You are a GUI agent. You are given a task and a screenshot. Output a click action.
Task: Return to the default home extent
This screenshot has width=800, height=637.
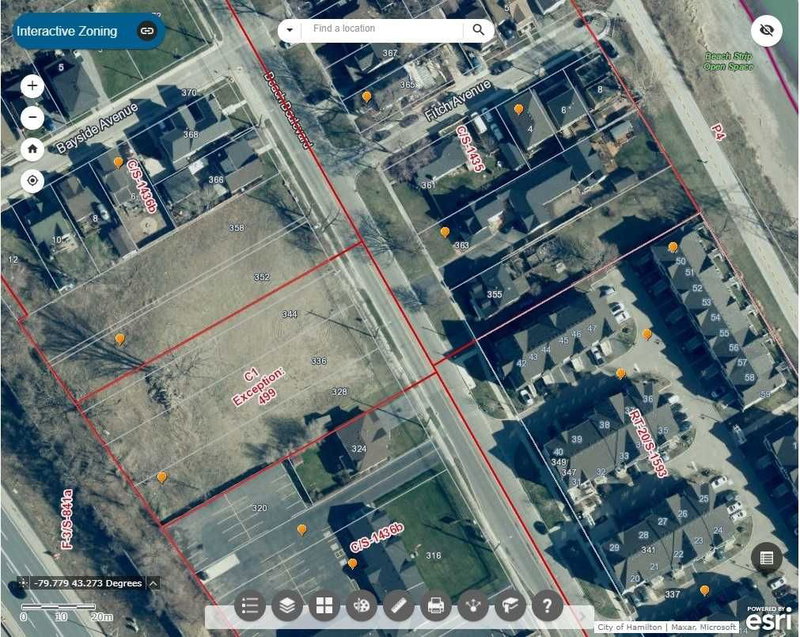click(x=32, y=149)
